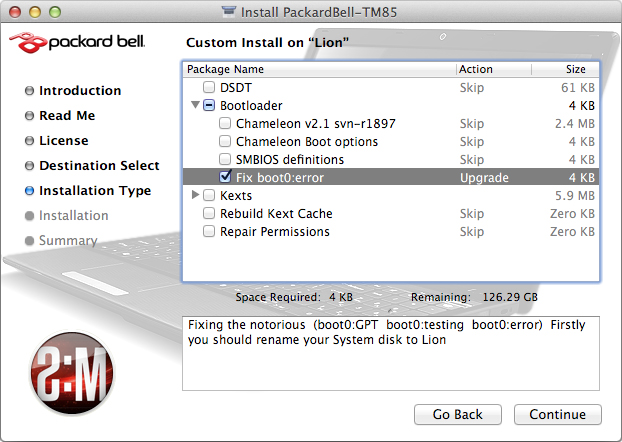The image size is (622, 442).
Task: Click the Skip action on Repair Permissions row
Action: coord(472,231)
